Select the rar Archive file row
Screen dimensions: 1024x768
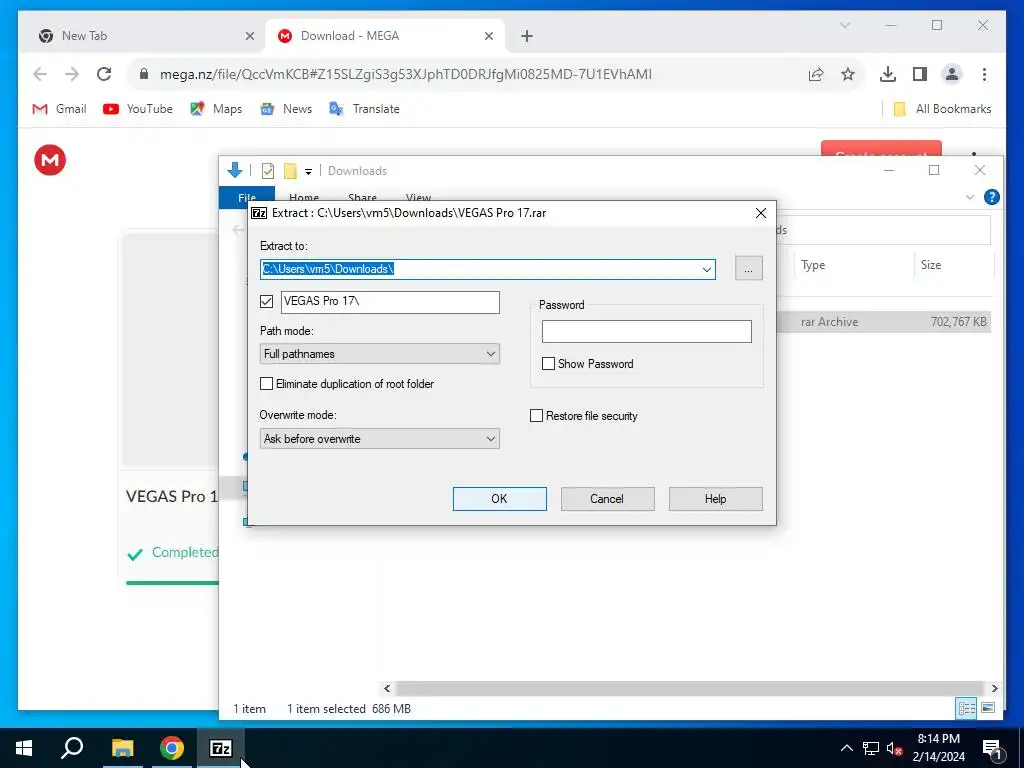tap(884, 322)
